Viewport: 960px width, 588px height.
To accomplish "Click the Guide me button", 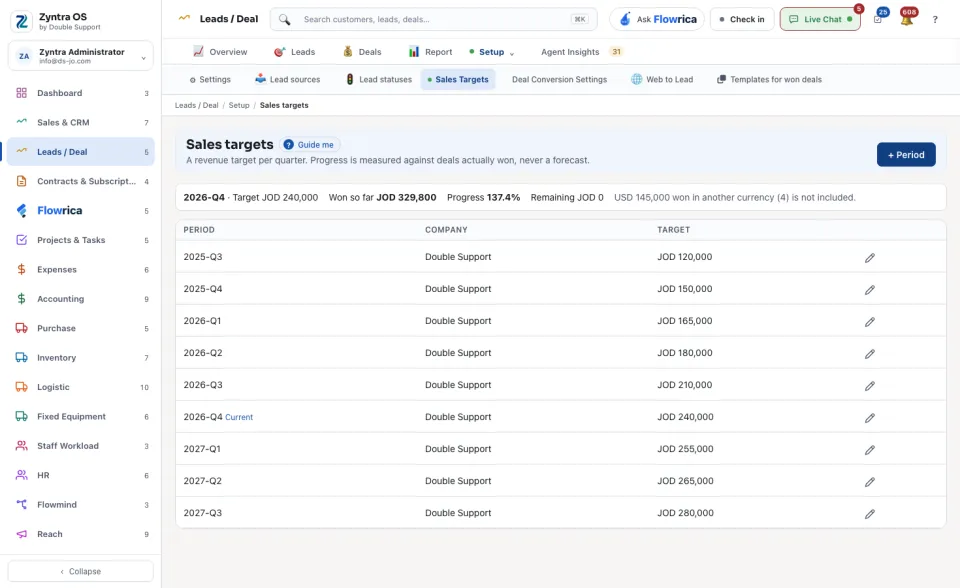I will pyautogui.click(x=310, y=145).
